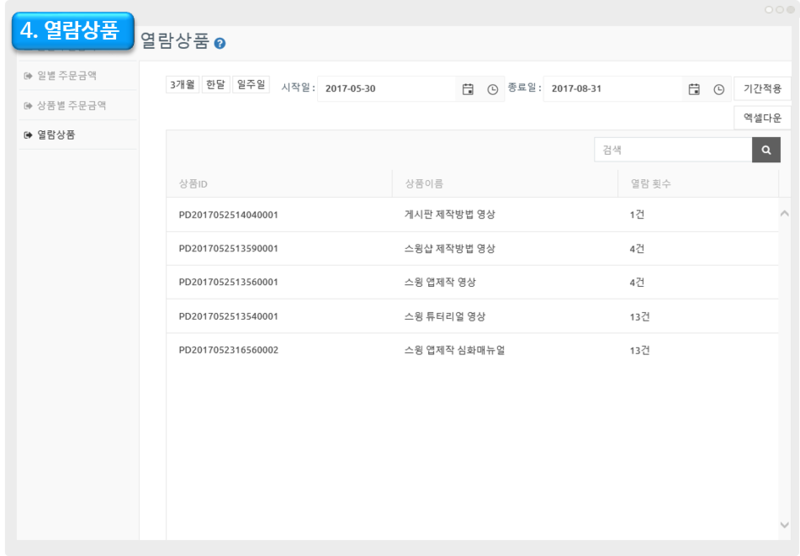Open the end date calendar picker icon
The width and height of the screenshot is (800, 556).
click(694, 89)
